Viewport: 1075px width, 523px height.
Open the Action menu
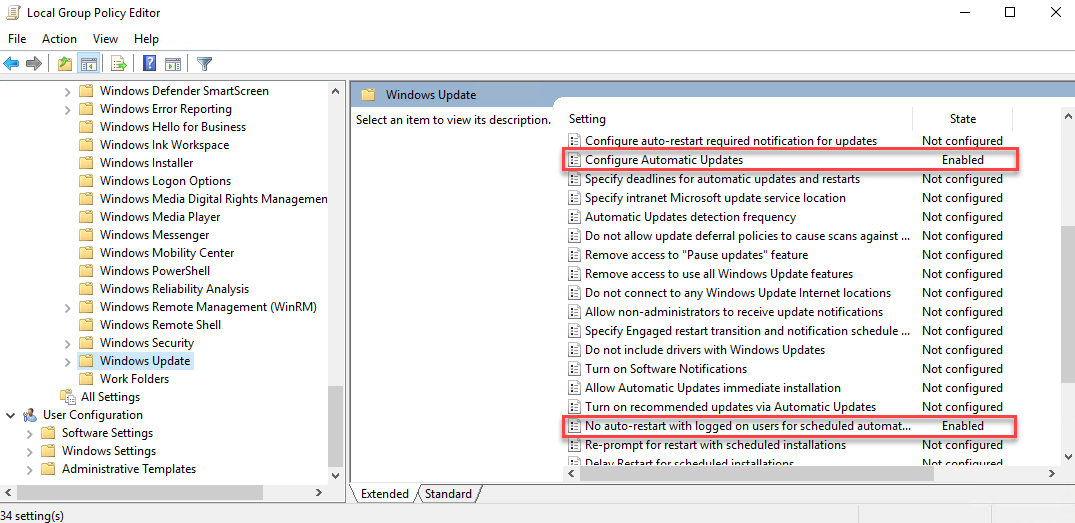(59, 38)
